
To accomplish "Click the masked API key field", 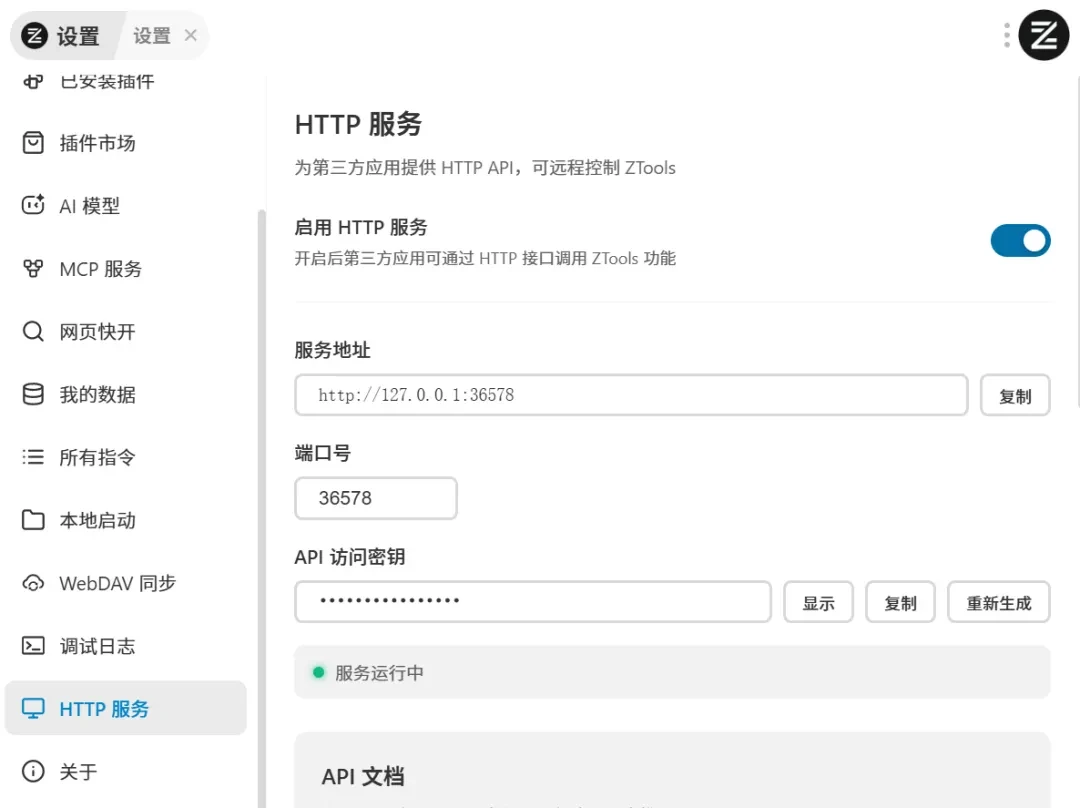I will [533, 602].
